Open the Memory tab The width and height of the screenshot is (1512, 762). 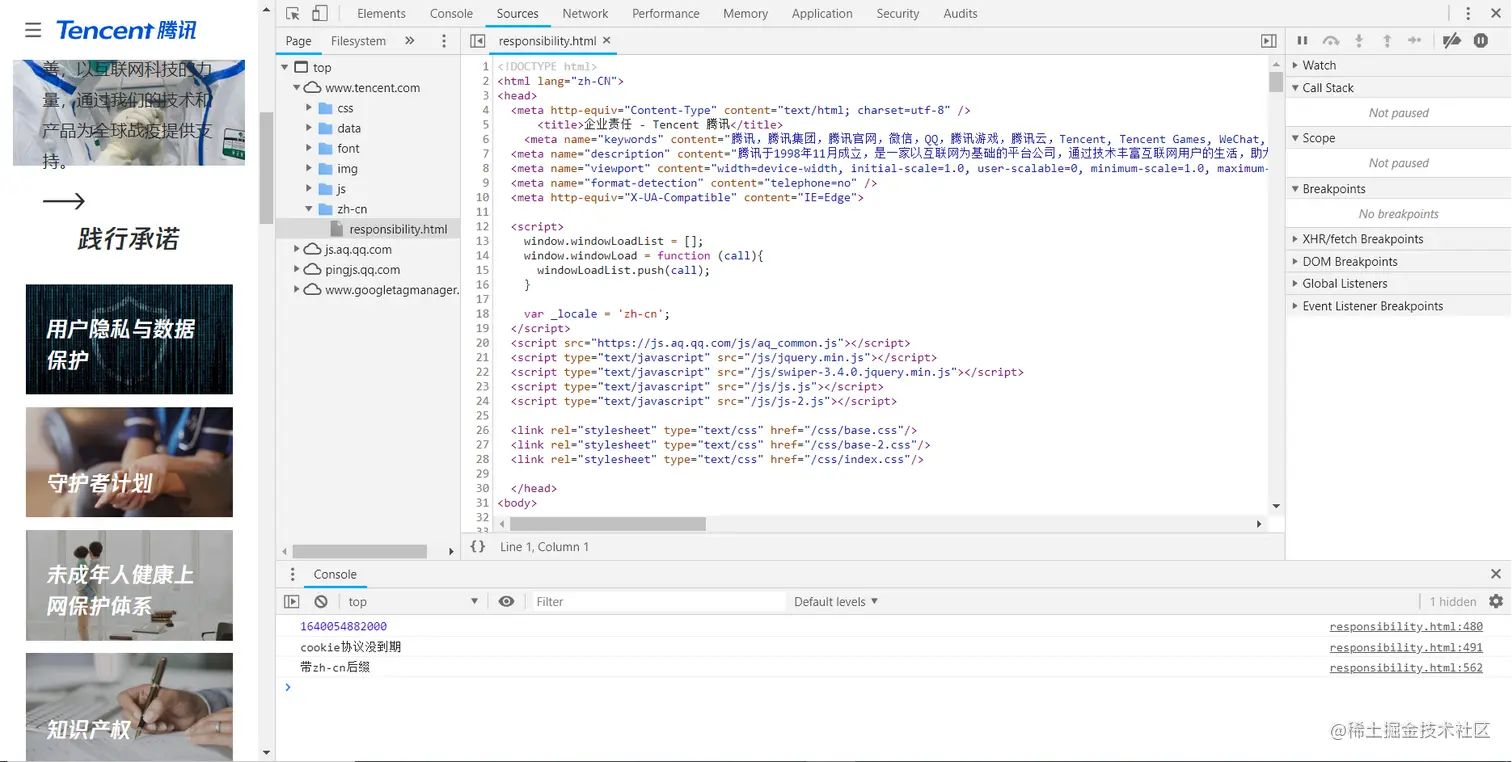(x=745, y=14)
